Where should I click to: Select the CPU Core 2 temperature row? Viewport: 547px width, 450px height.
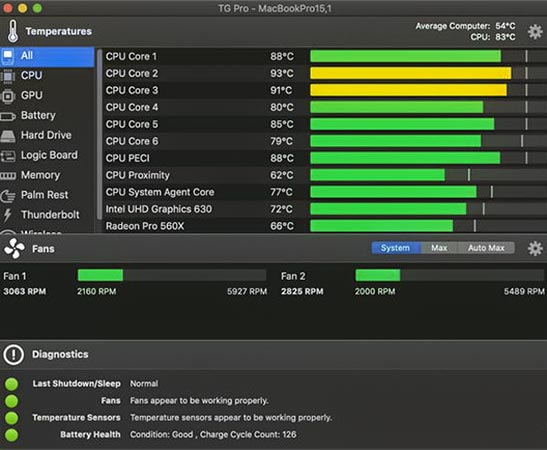click(x=324, y=73)
